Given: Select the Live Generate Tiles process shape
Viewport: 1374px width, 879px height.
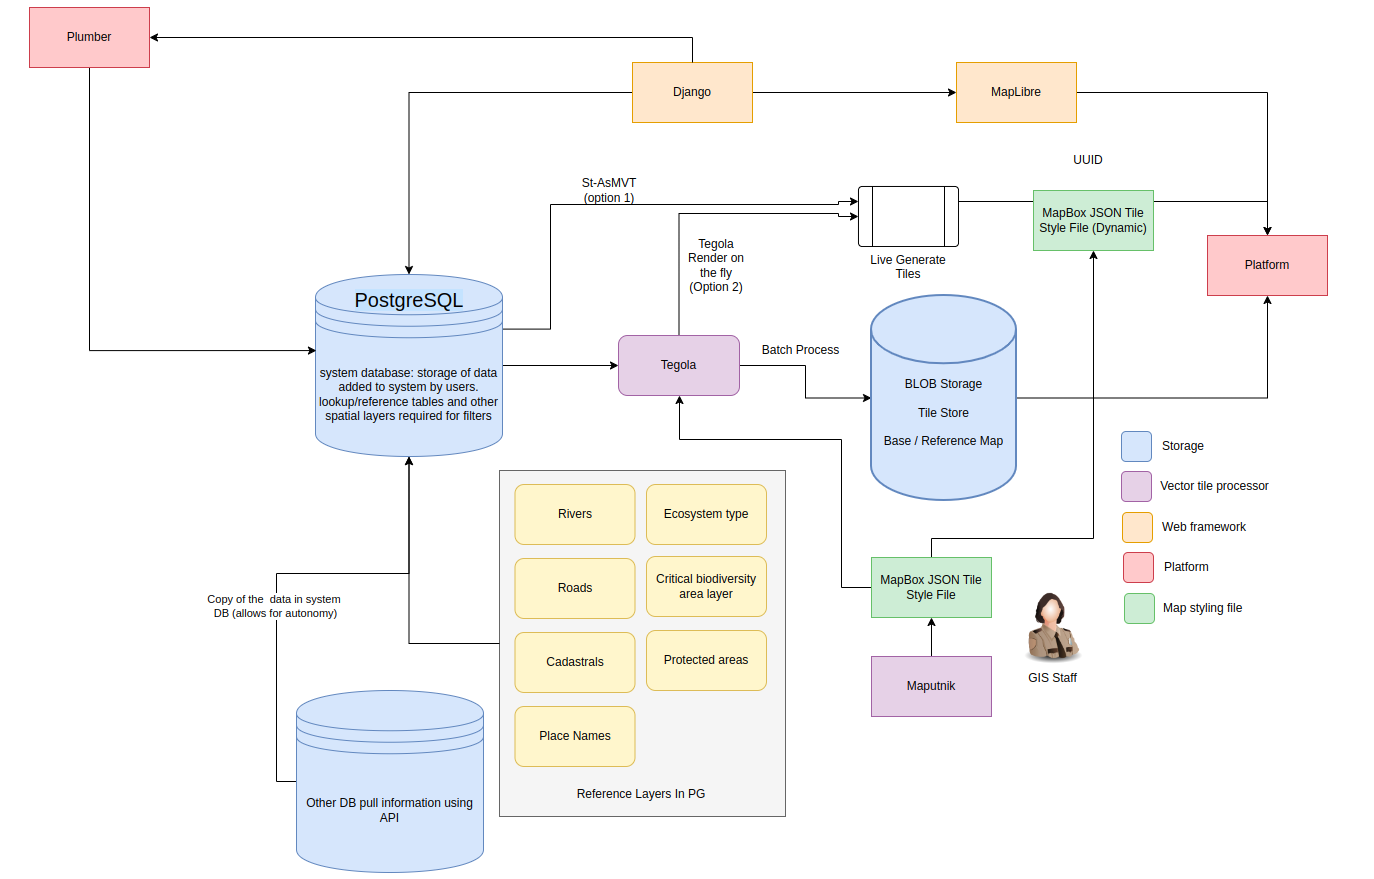Looking at the screenshot, I should tap(908, 216).
